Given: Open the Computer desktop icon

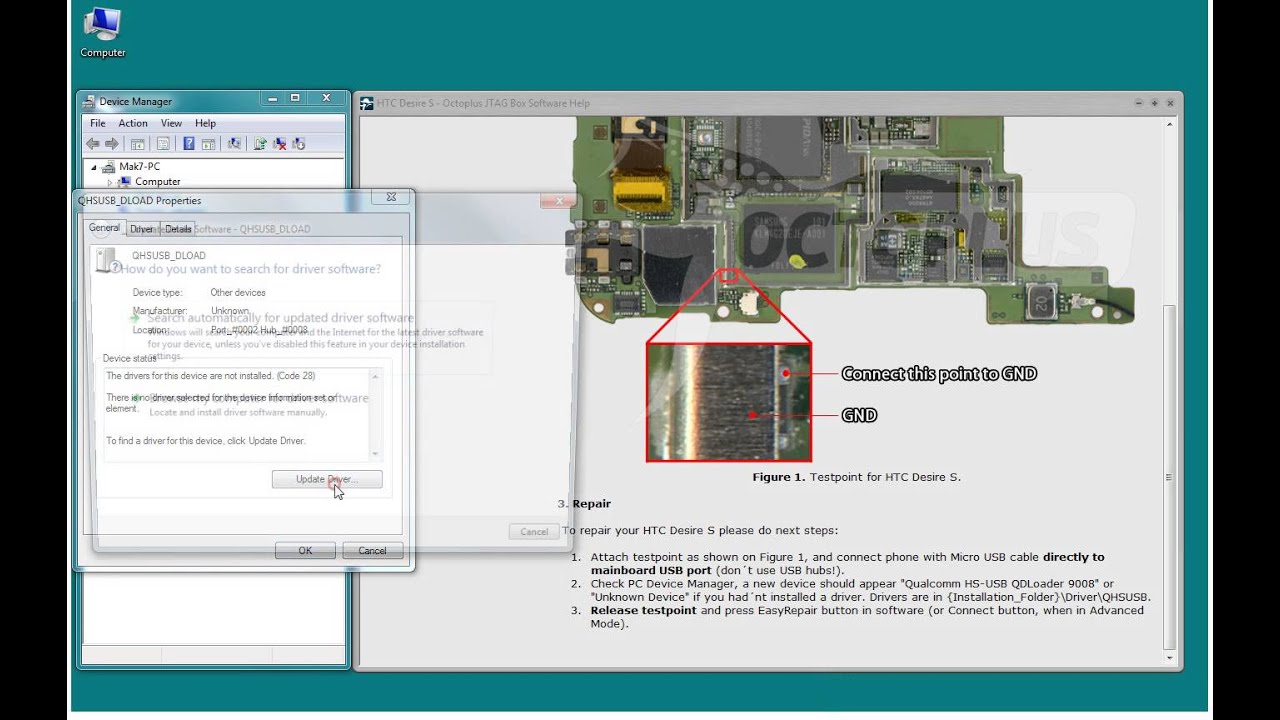Looking at the screenshot, I should click(x=102, y=32).
